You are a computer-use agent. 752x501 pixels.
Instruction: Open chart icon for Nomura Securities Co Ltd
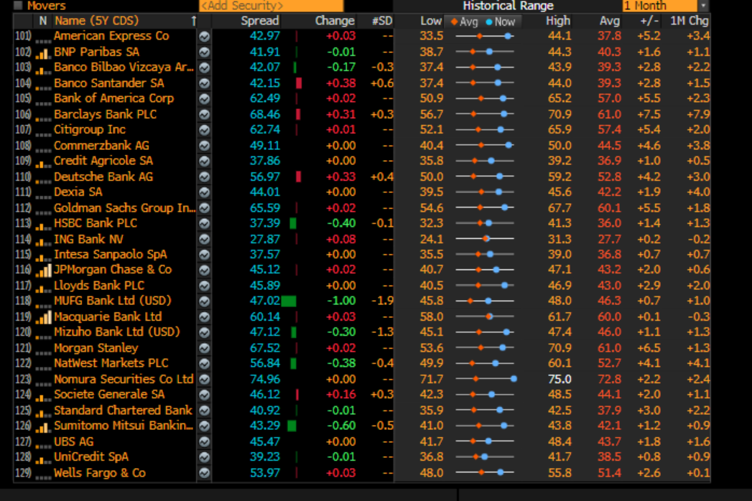coord(204,379)
